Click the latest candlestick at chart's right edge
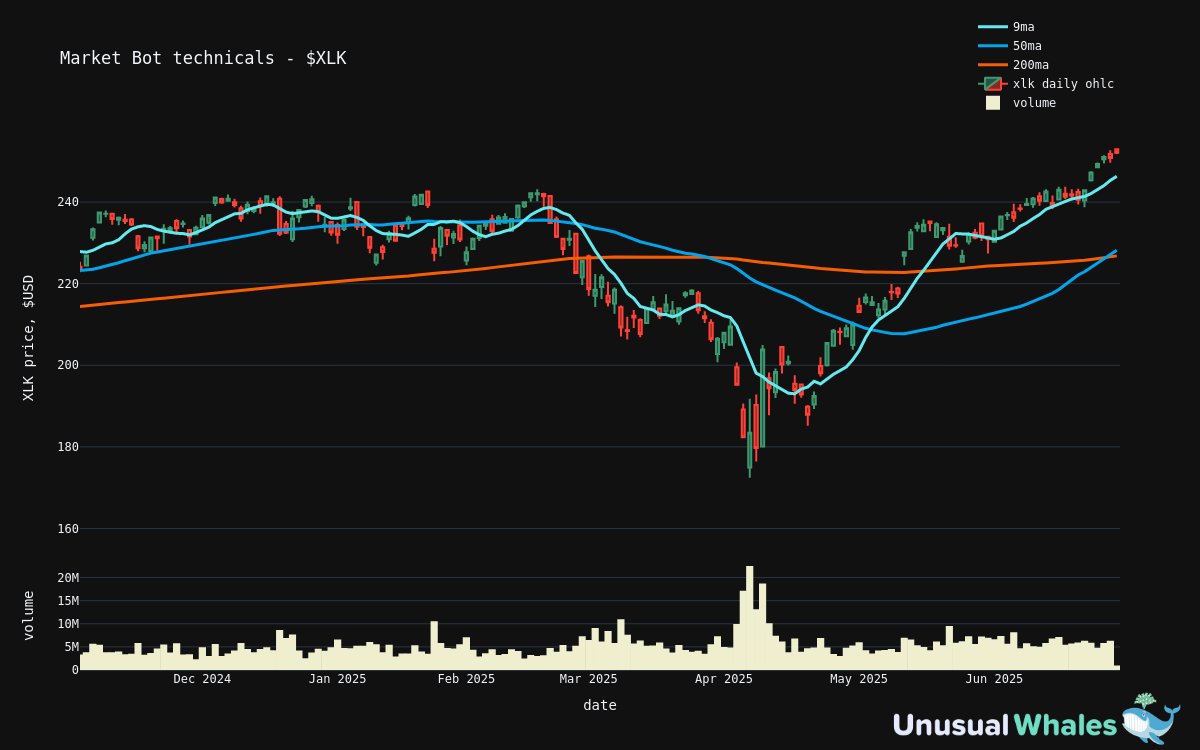1200x750 pixels. click(1116, 151)
